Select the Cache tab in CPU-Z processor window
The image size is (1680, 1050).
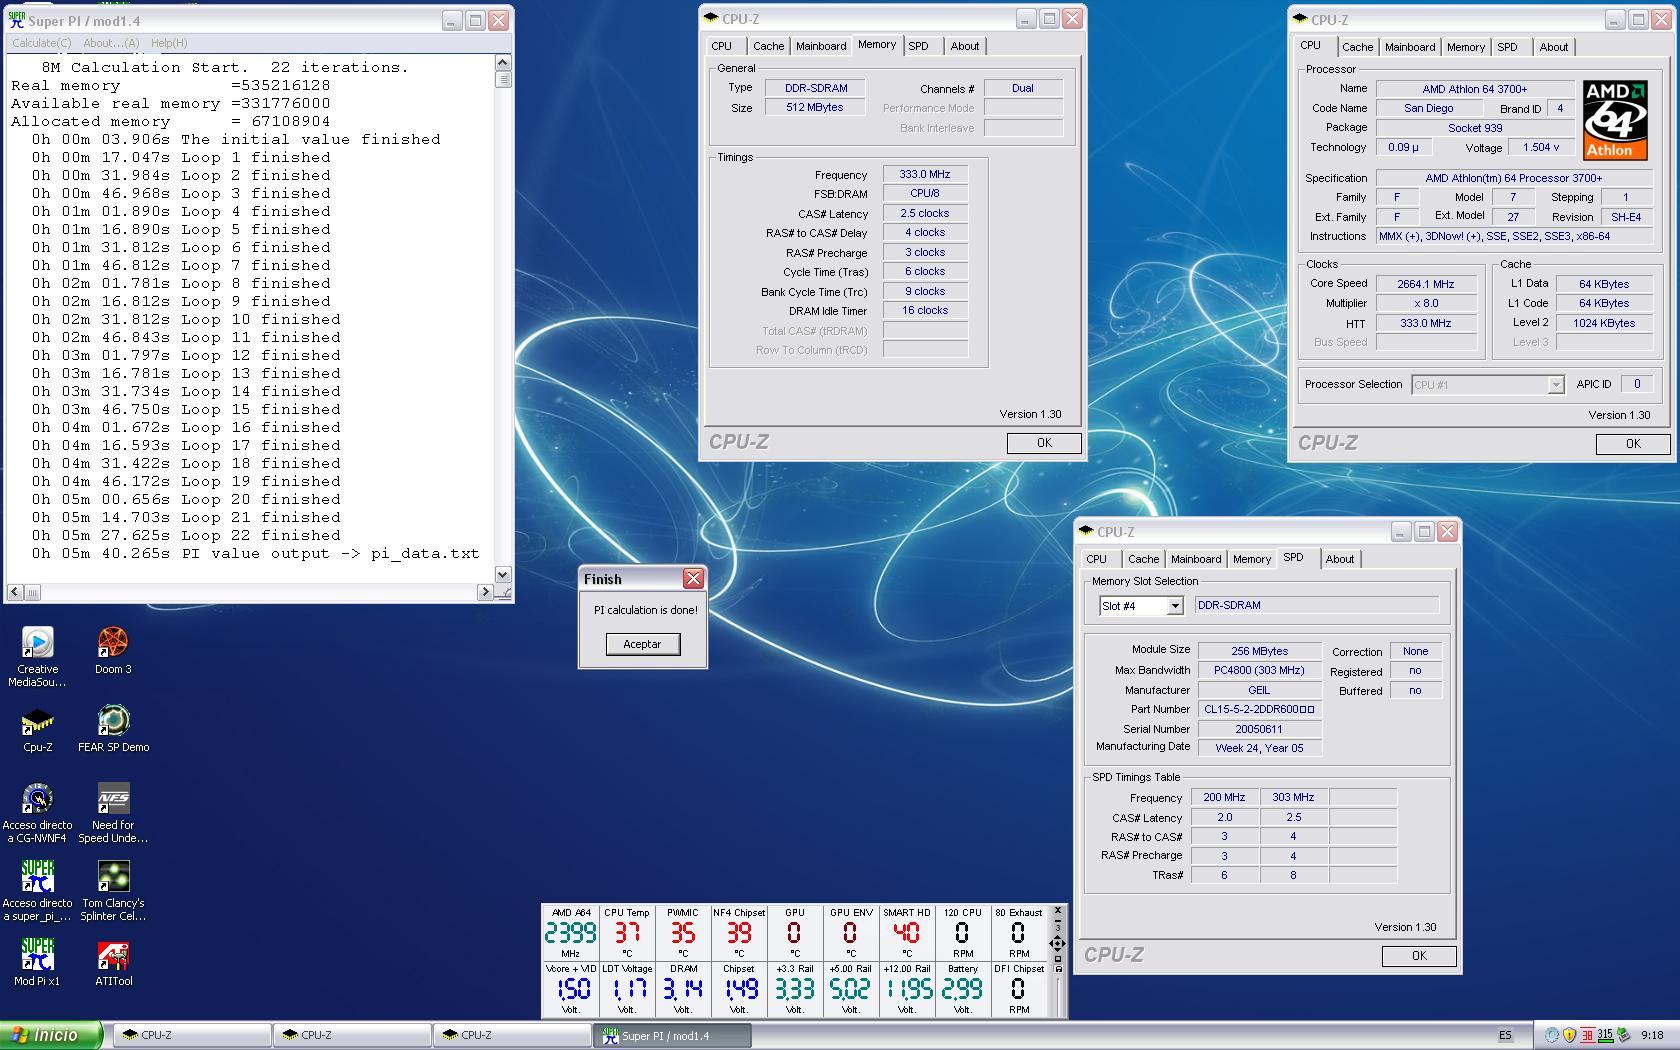[x=1357, y=47]
